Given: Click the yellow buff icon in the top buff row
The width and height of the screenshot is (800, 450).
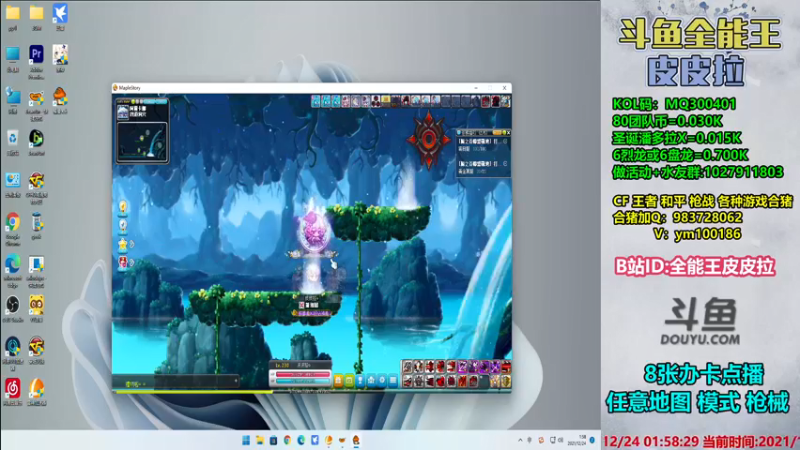Looking at the screenshot, I should (386, 101).
